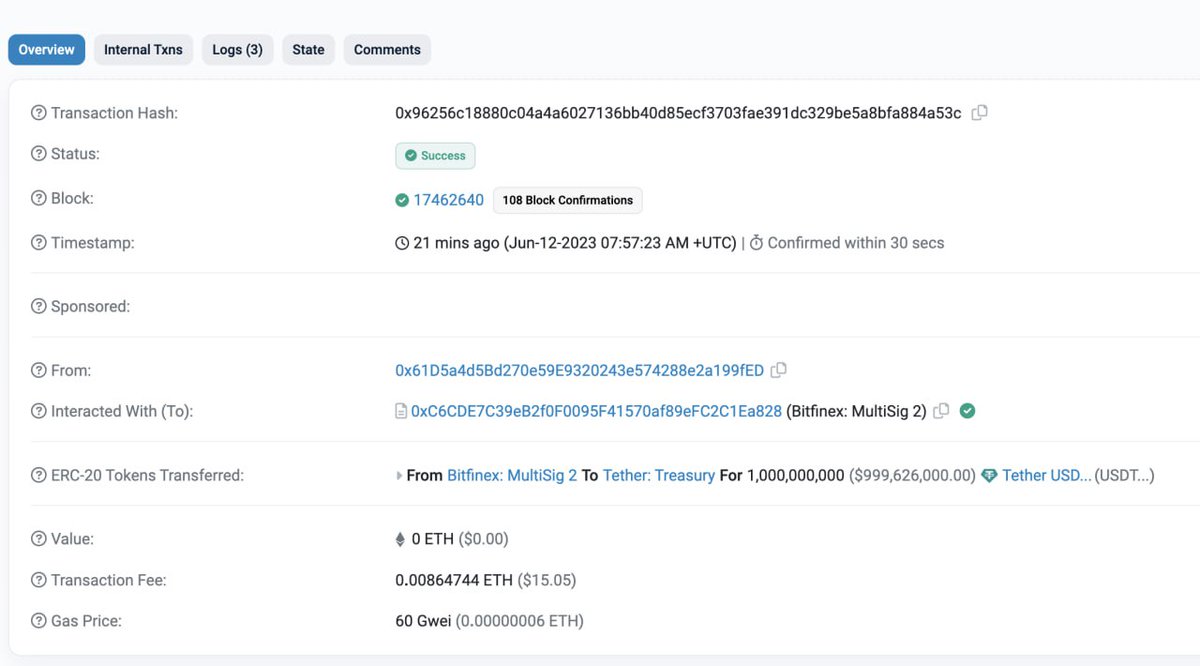
Task: Click help icon next to Gas Price
Action: click(x=39, y=621)
